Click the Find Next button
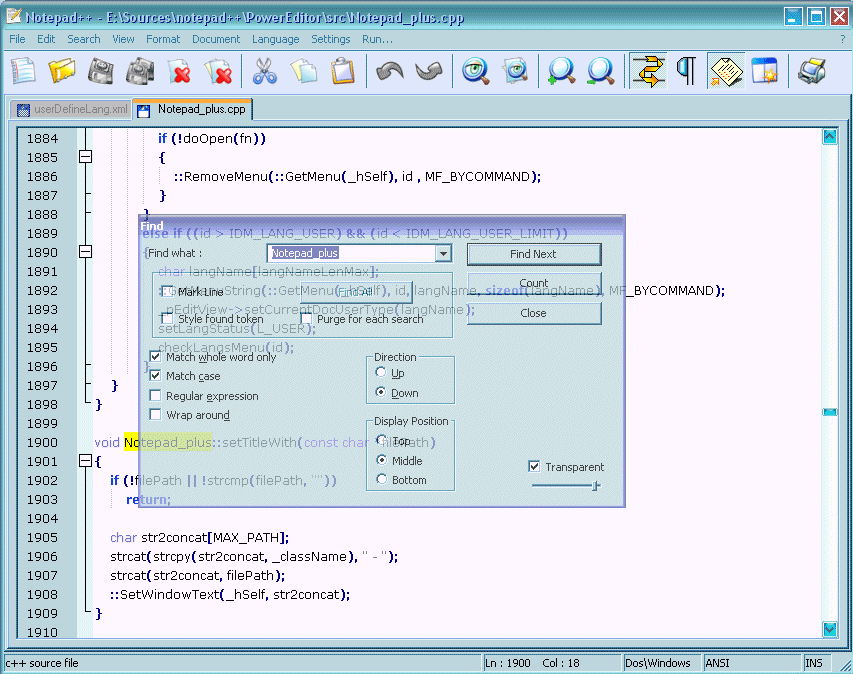Screen dimensions: 853x674 pyautogui.click(x=534, y=254)
